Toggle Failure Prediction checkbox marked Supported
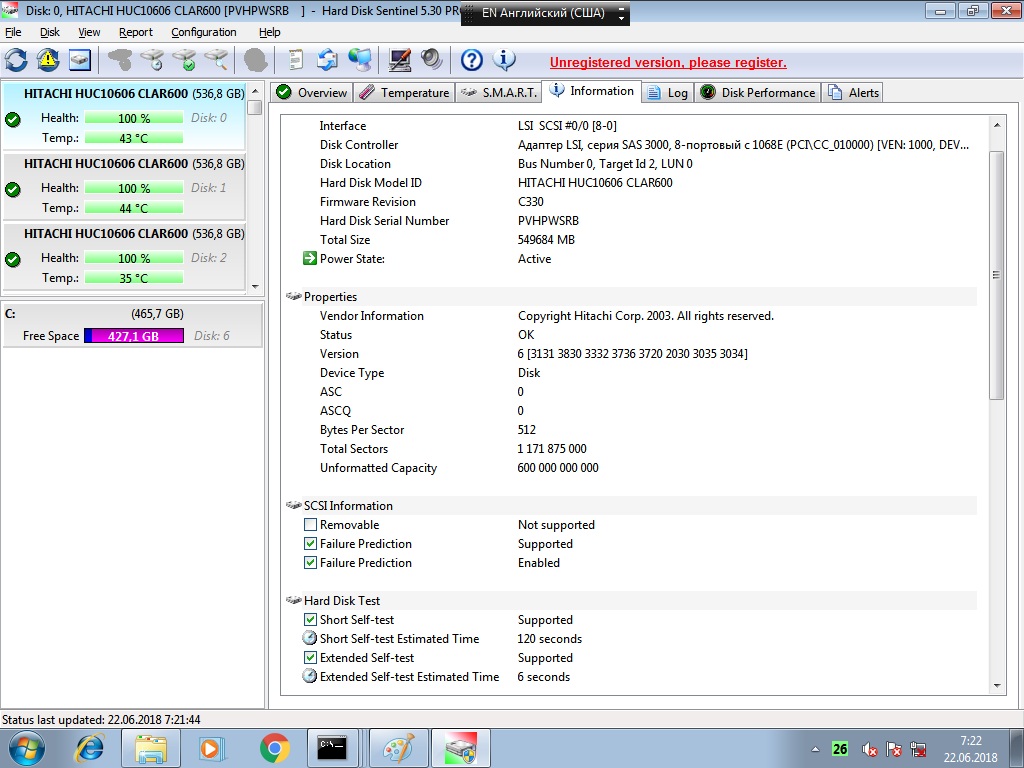The height and width of the screenshot is (768, 1024). [310, 543]
